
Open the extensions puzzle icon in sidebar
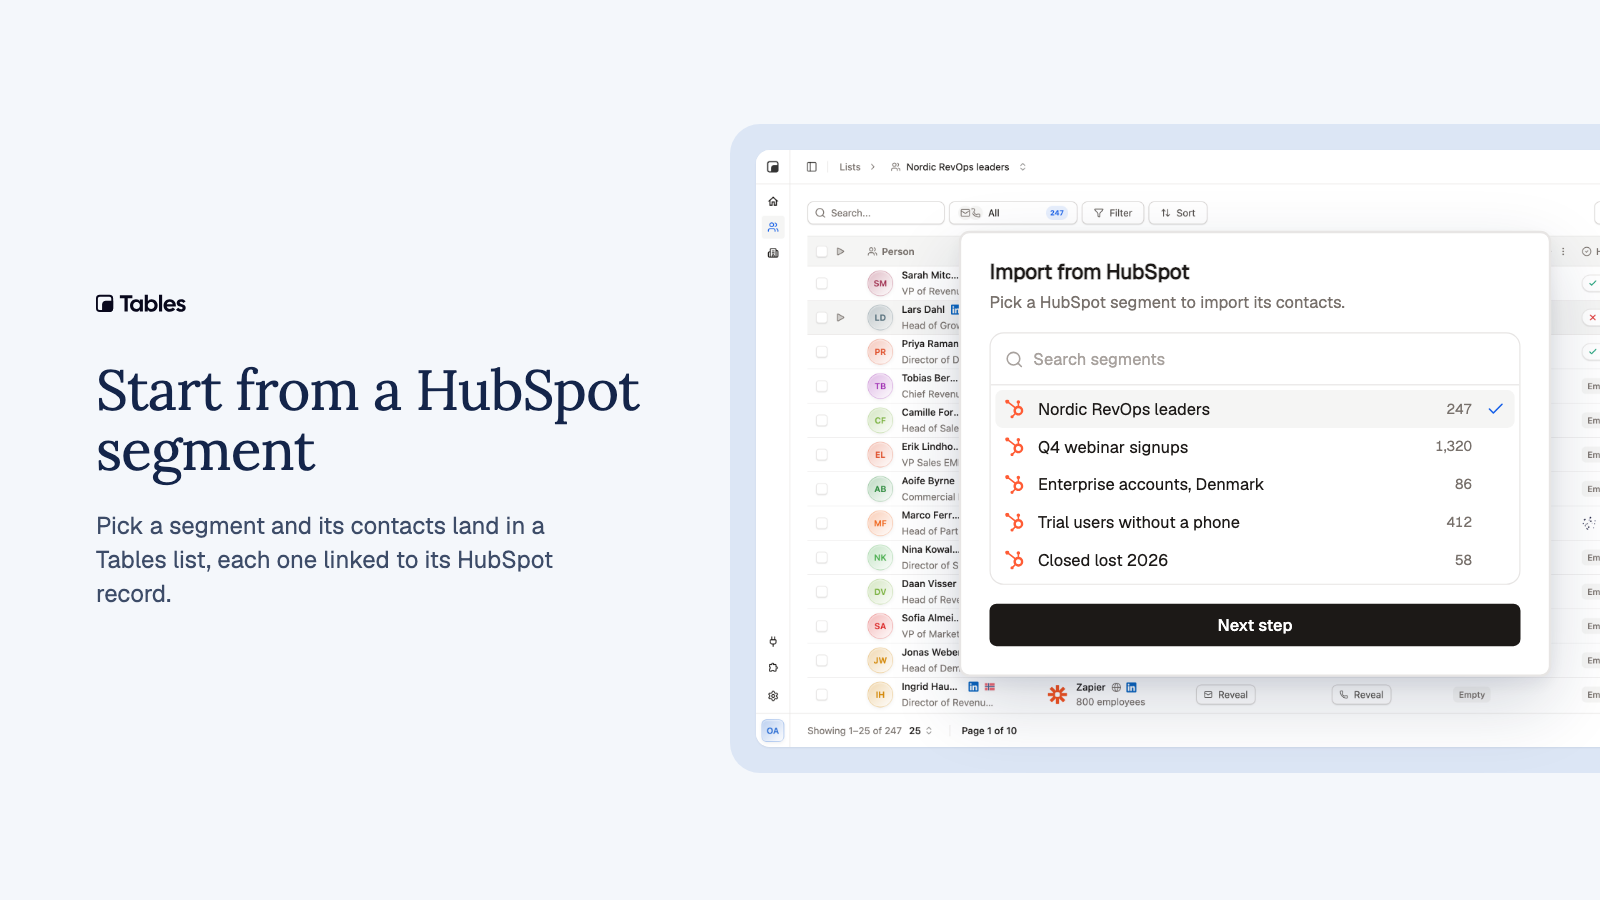[x=773, y=668]
